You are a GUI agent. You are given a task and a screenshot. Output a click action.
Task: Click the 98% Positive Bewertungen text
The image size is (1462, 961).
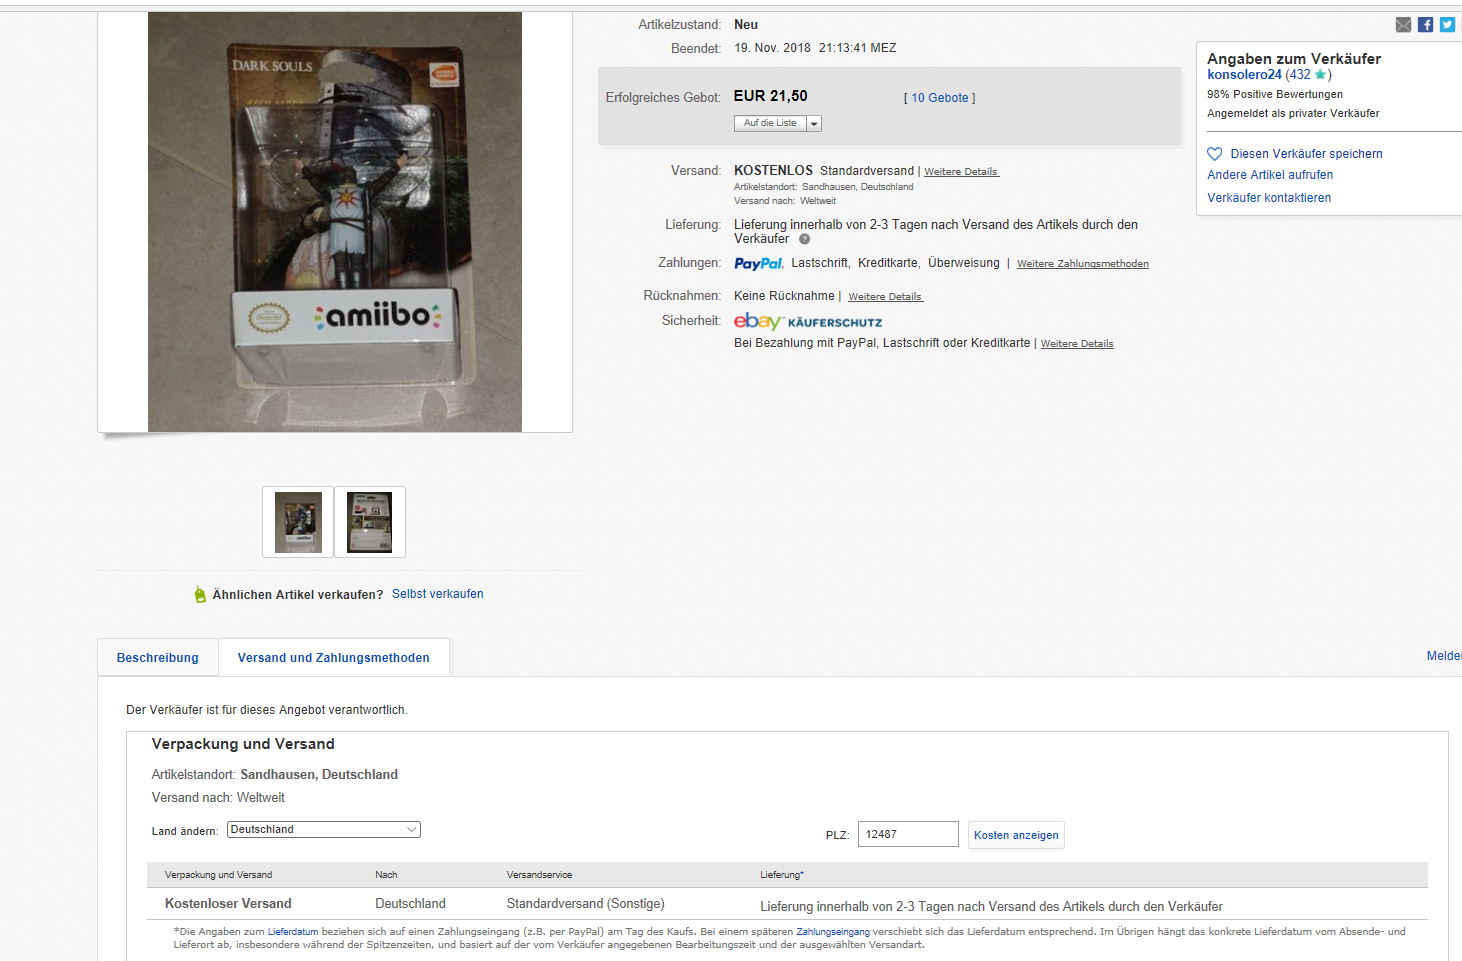(1275, 95)
